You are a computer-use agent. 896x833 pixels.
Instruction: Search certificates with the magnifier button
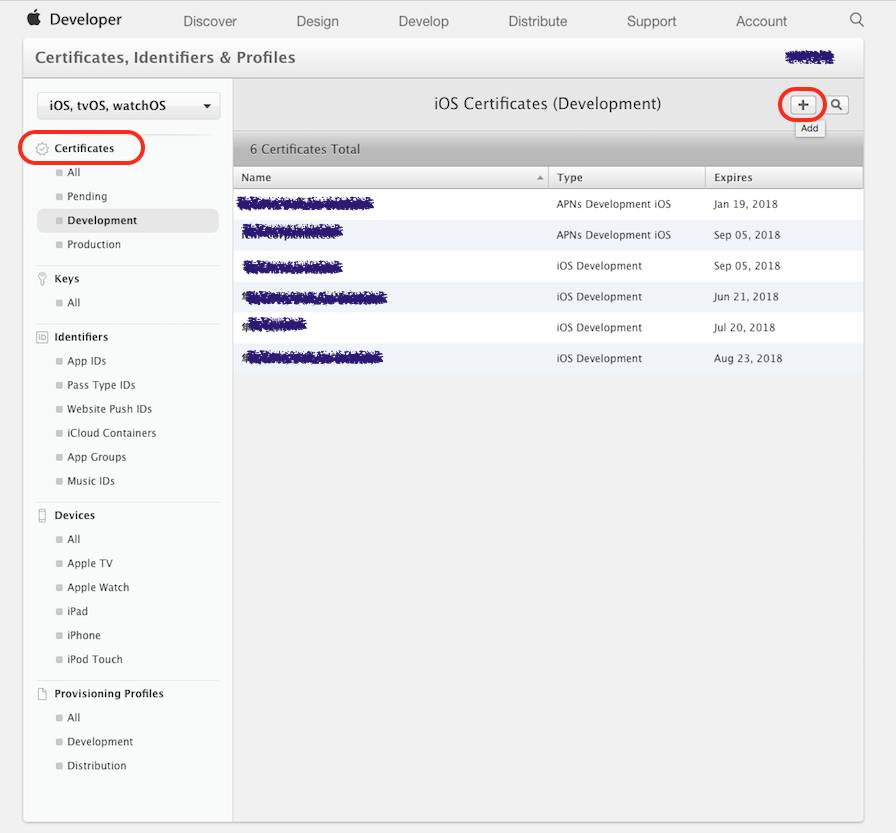tap(837, 105)
